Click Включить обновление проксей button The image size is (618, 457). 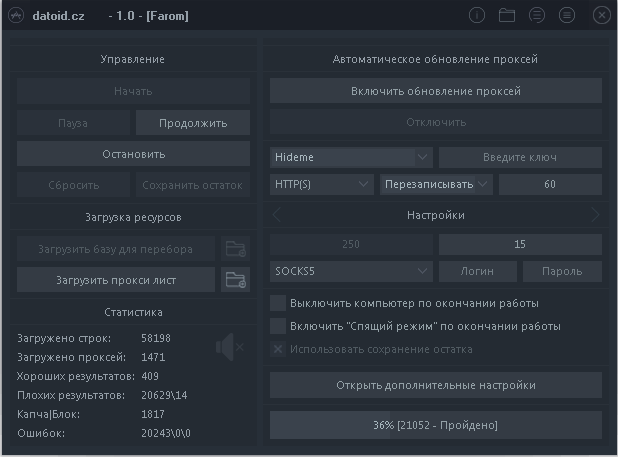[435, 91]
